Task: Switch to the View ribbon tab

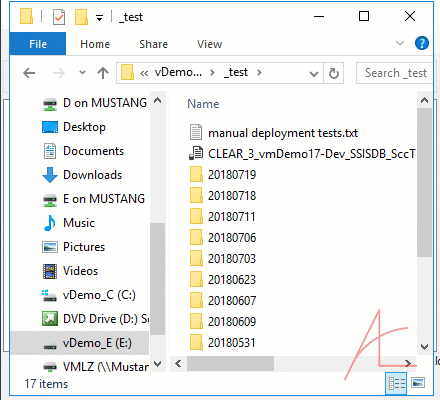Action: click(x=209, y=44)
